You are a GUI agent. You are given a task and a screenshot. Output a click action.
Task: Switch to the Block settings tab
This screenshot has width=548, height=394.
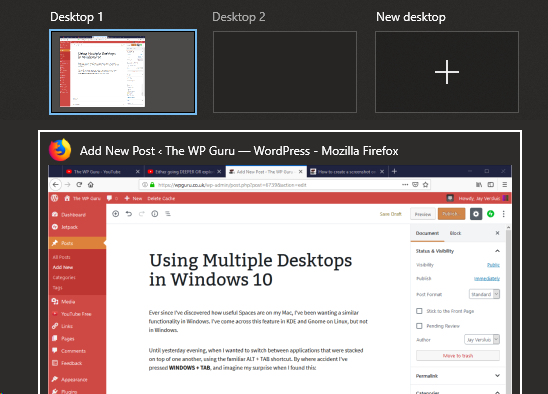click(455, 233)
